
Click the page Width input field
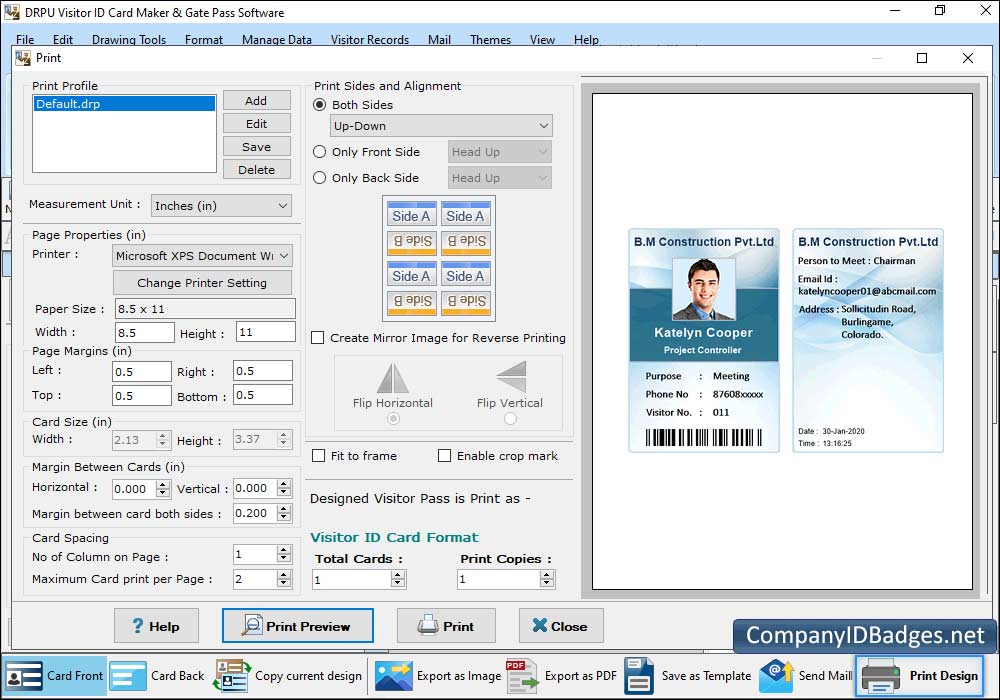(x=145, y=333)
